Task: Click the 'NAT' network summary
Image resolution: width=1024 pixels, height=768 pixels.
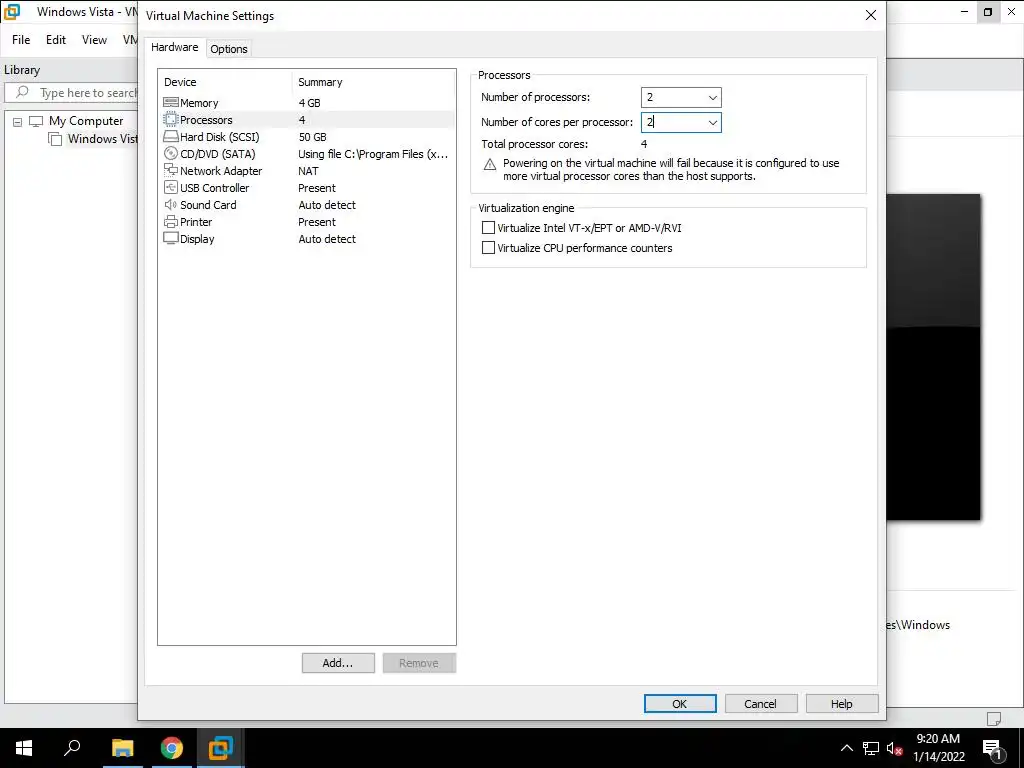Action: click(308, 171)
